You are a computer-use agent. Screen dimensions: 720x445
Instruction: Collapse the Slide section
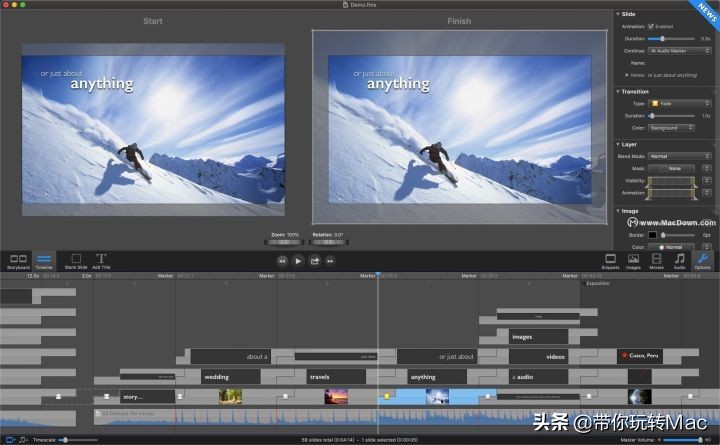618,14
